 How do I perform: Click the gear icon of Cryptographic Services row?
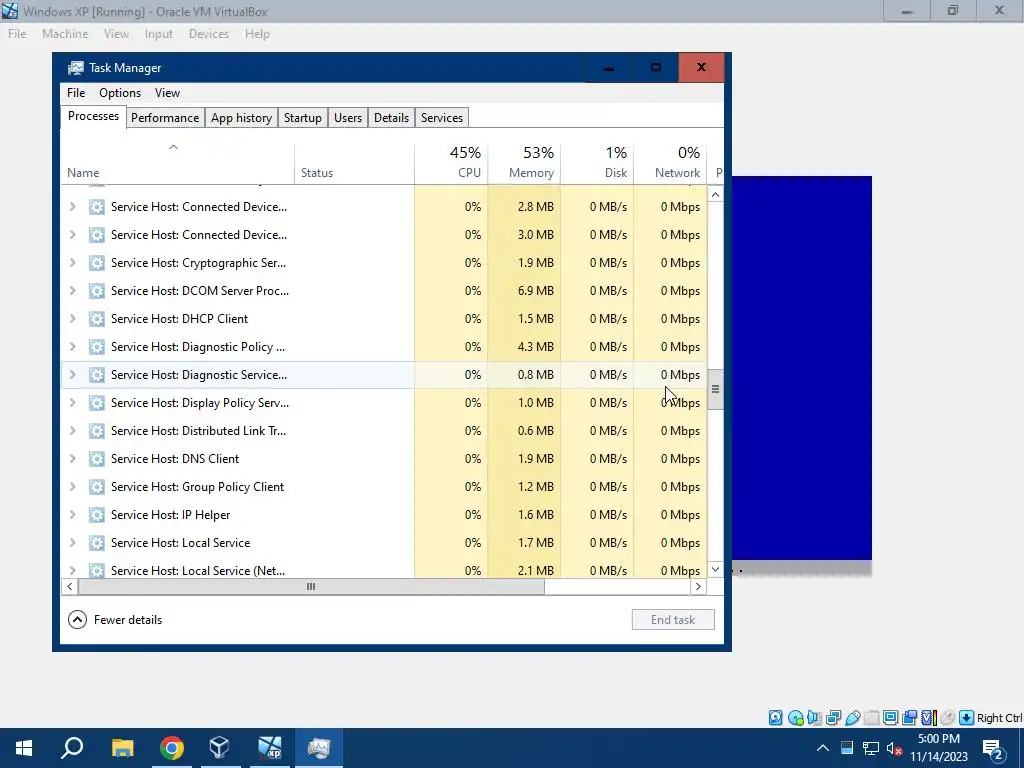tap(97, 263)
